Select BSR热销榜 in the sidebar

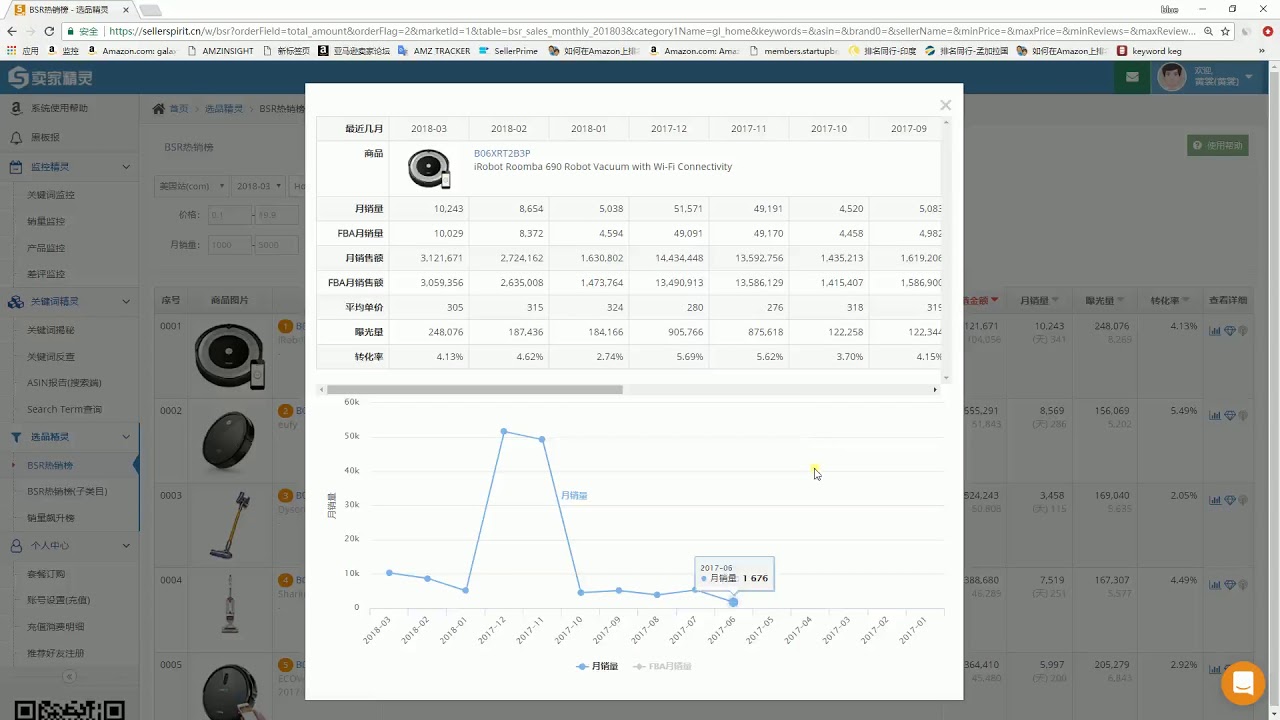(50, 466)
